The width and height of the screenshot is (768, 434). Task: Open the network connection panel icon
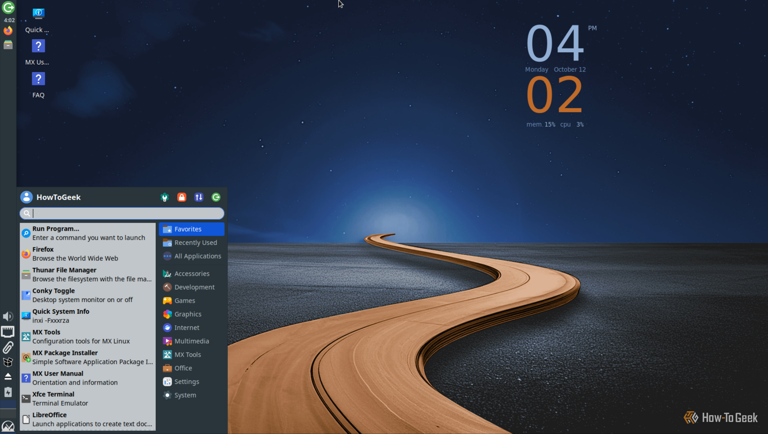tap(8, 332)
